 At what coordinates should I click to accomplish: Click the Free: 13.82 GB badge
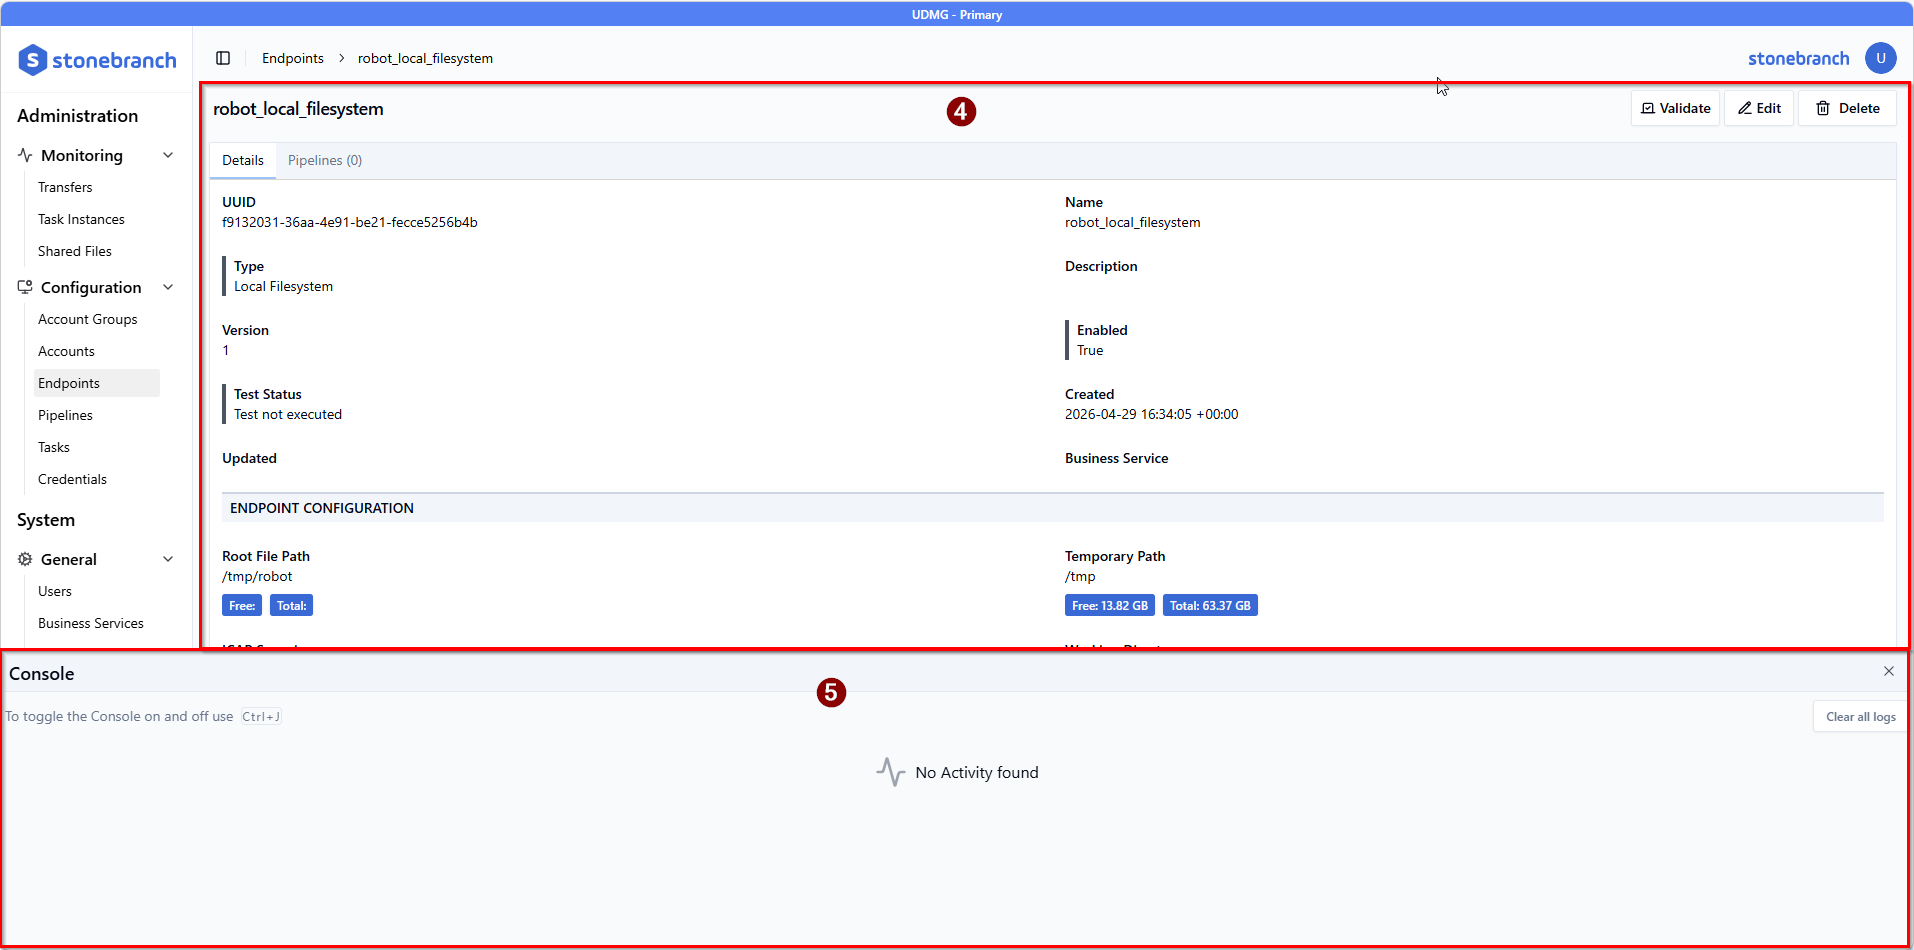click(x=1110, y=605)
